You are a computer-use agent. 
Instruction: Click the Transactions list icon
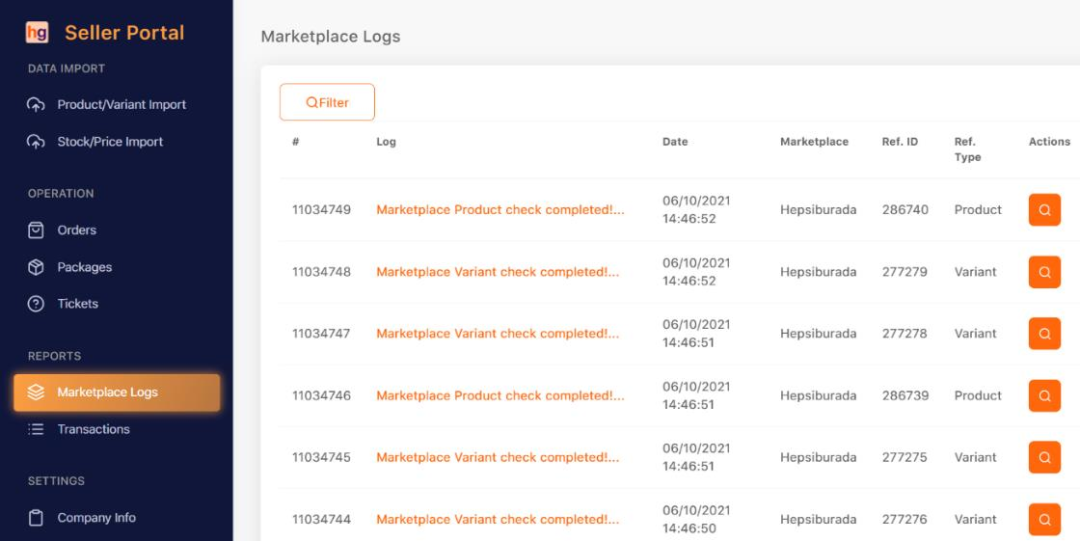tap(36, 429)
